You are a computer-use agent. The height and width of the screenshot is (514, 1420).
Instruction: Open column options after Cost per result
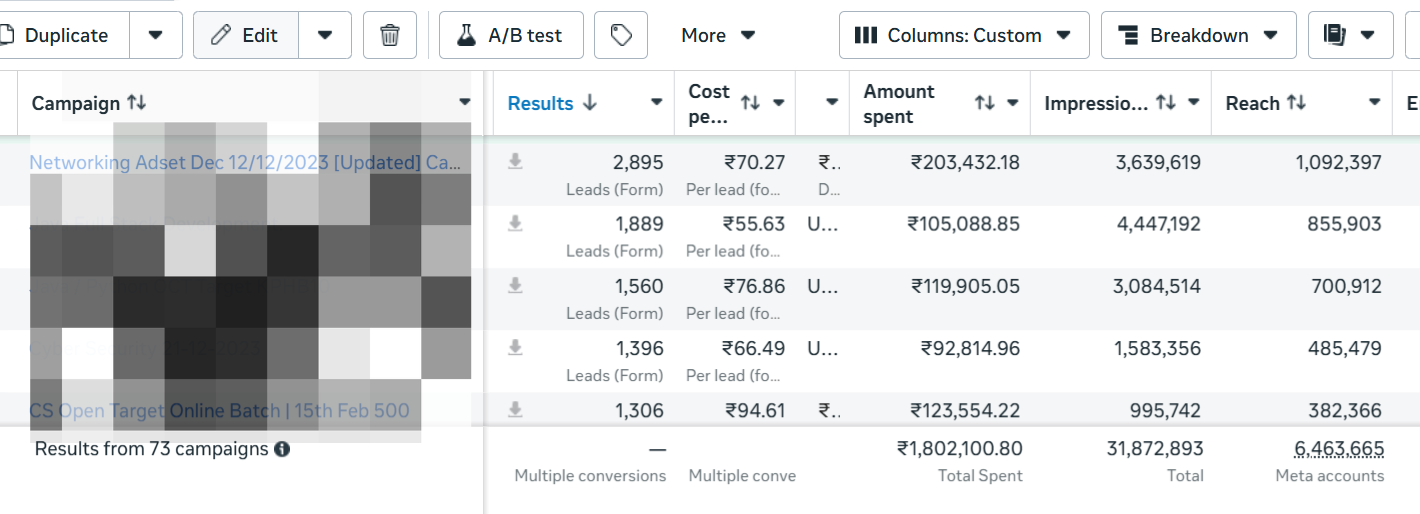[831, 103]
